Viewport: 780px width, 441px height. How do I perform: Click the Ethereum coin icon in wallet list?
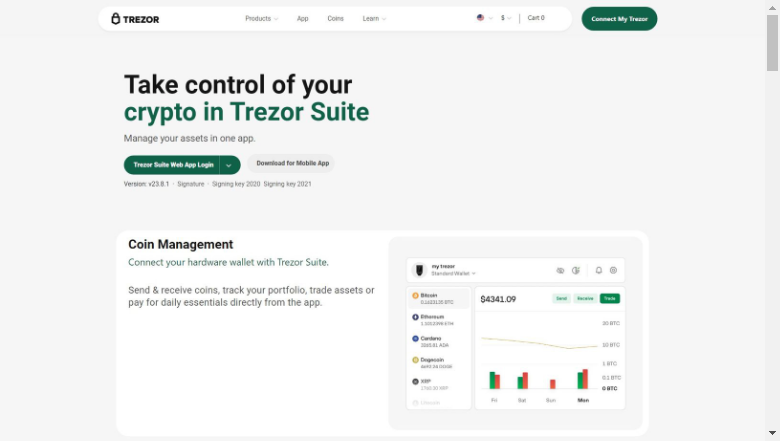415,317
